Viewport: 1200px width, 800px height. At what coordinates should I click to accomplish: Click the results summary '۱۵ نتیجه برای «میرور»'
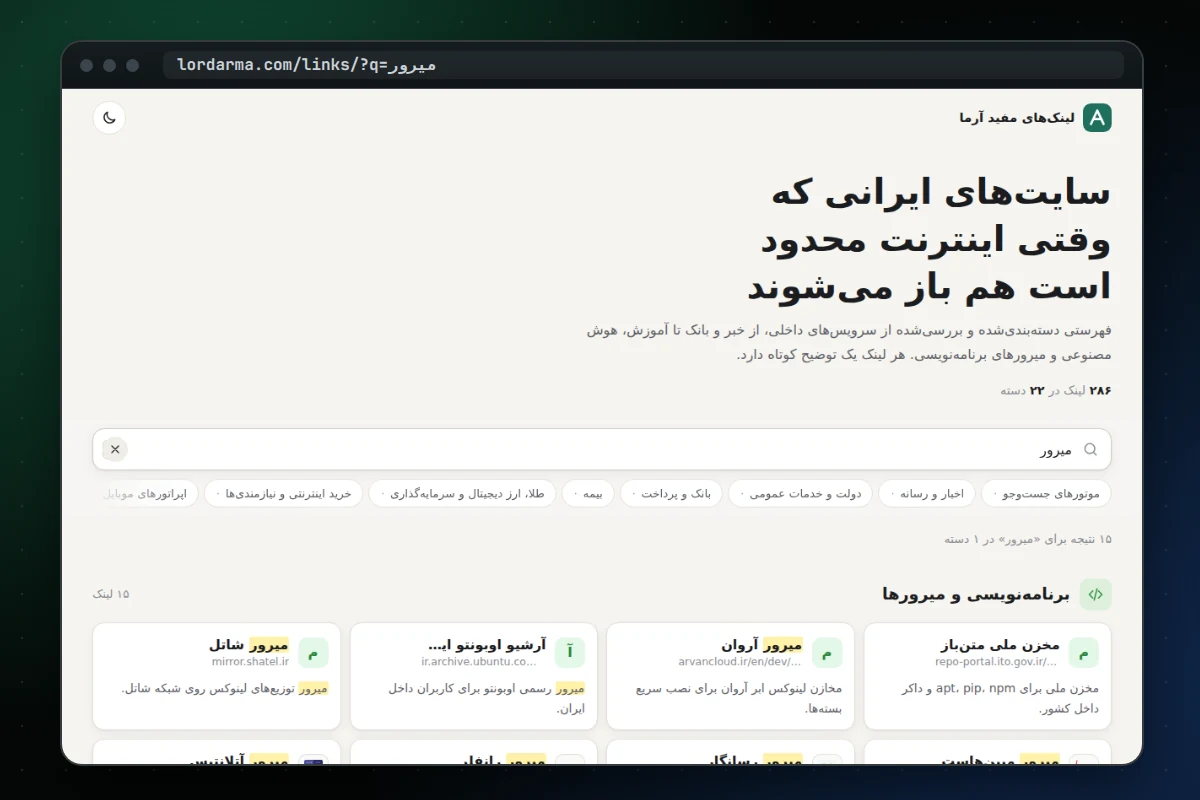tap(1028, 539)
